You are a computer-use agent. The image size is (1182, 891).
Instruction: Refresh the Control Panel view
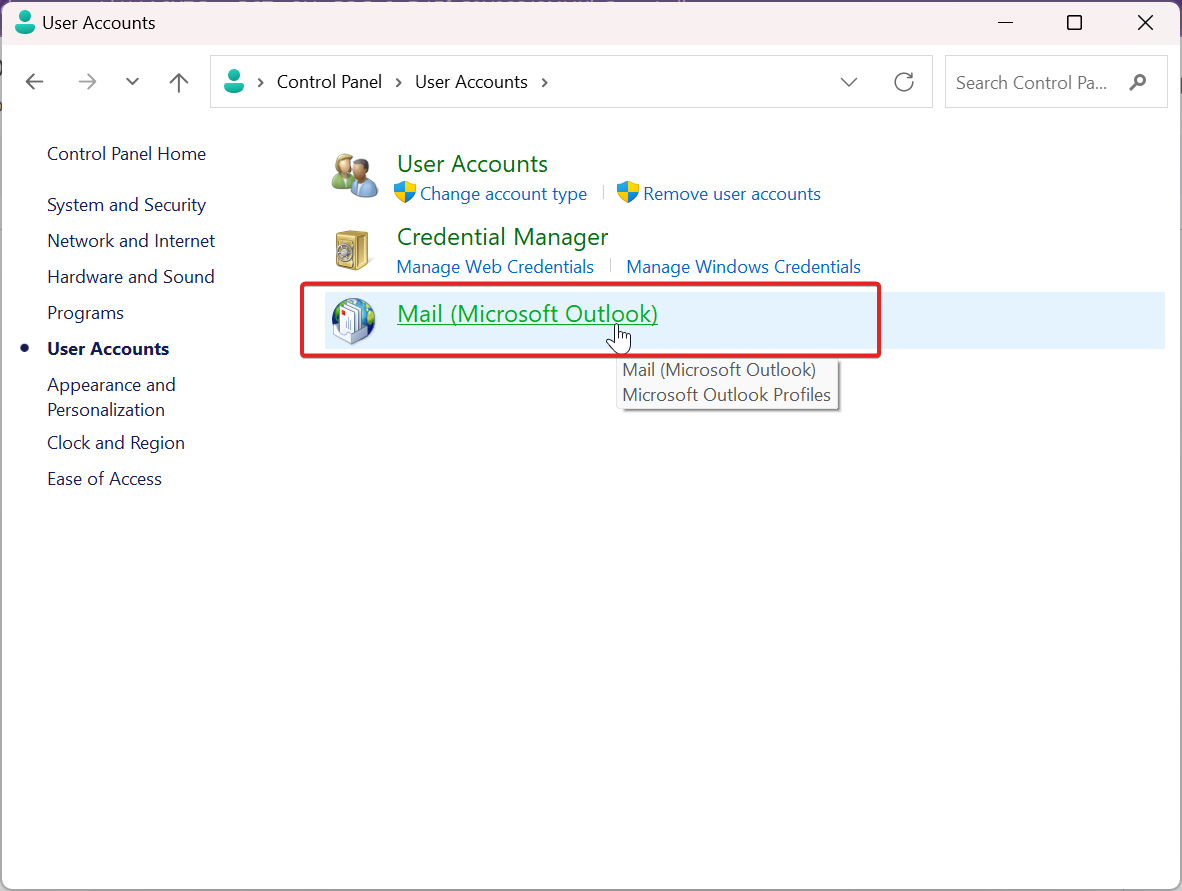coord(904,81)
